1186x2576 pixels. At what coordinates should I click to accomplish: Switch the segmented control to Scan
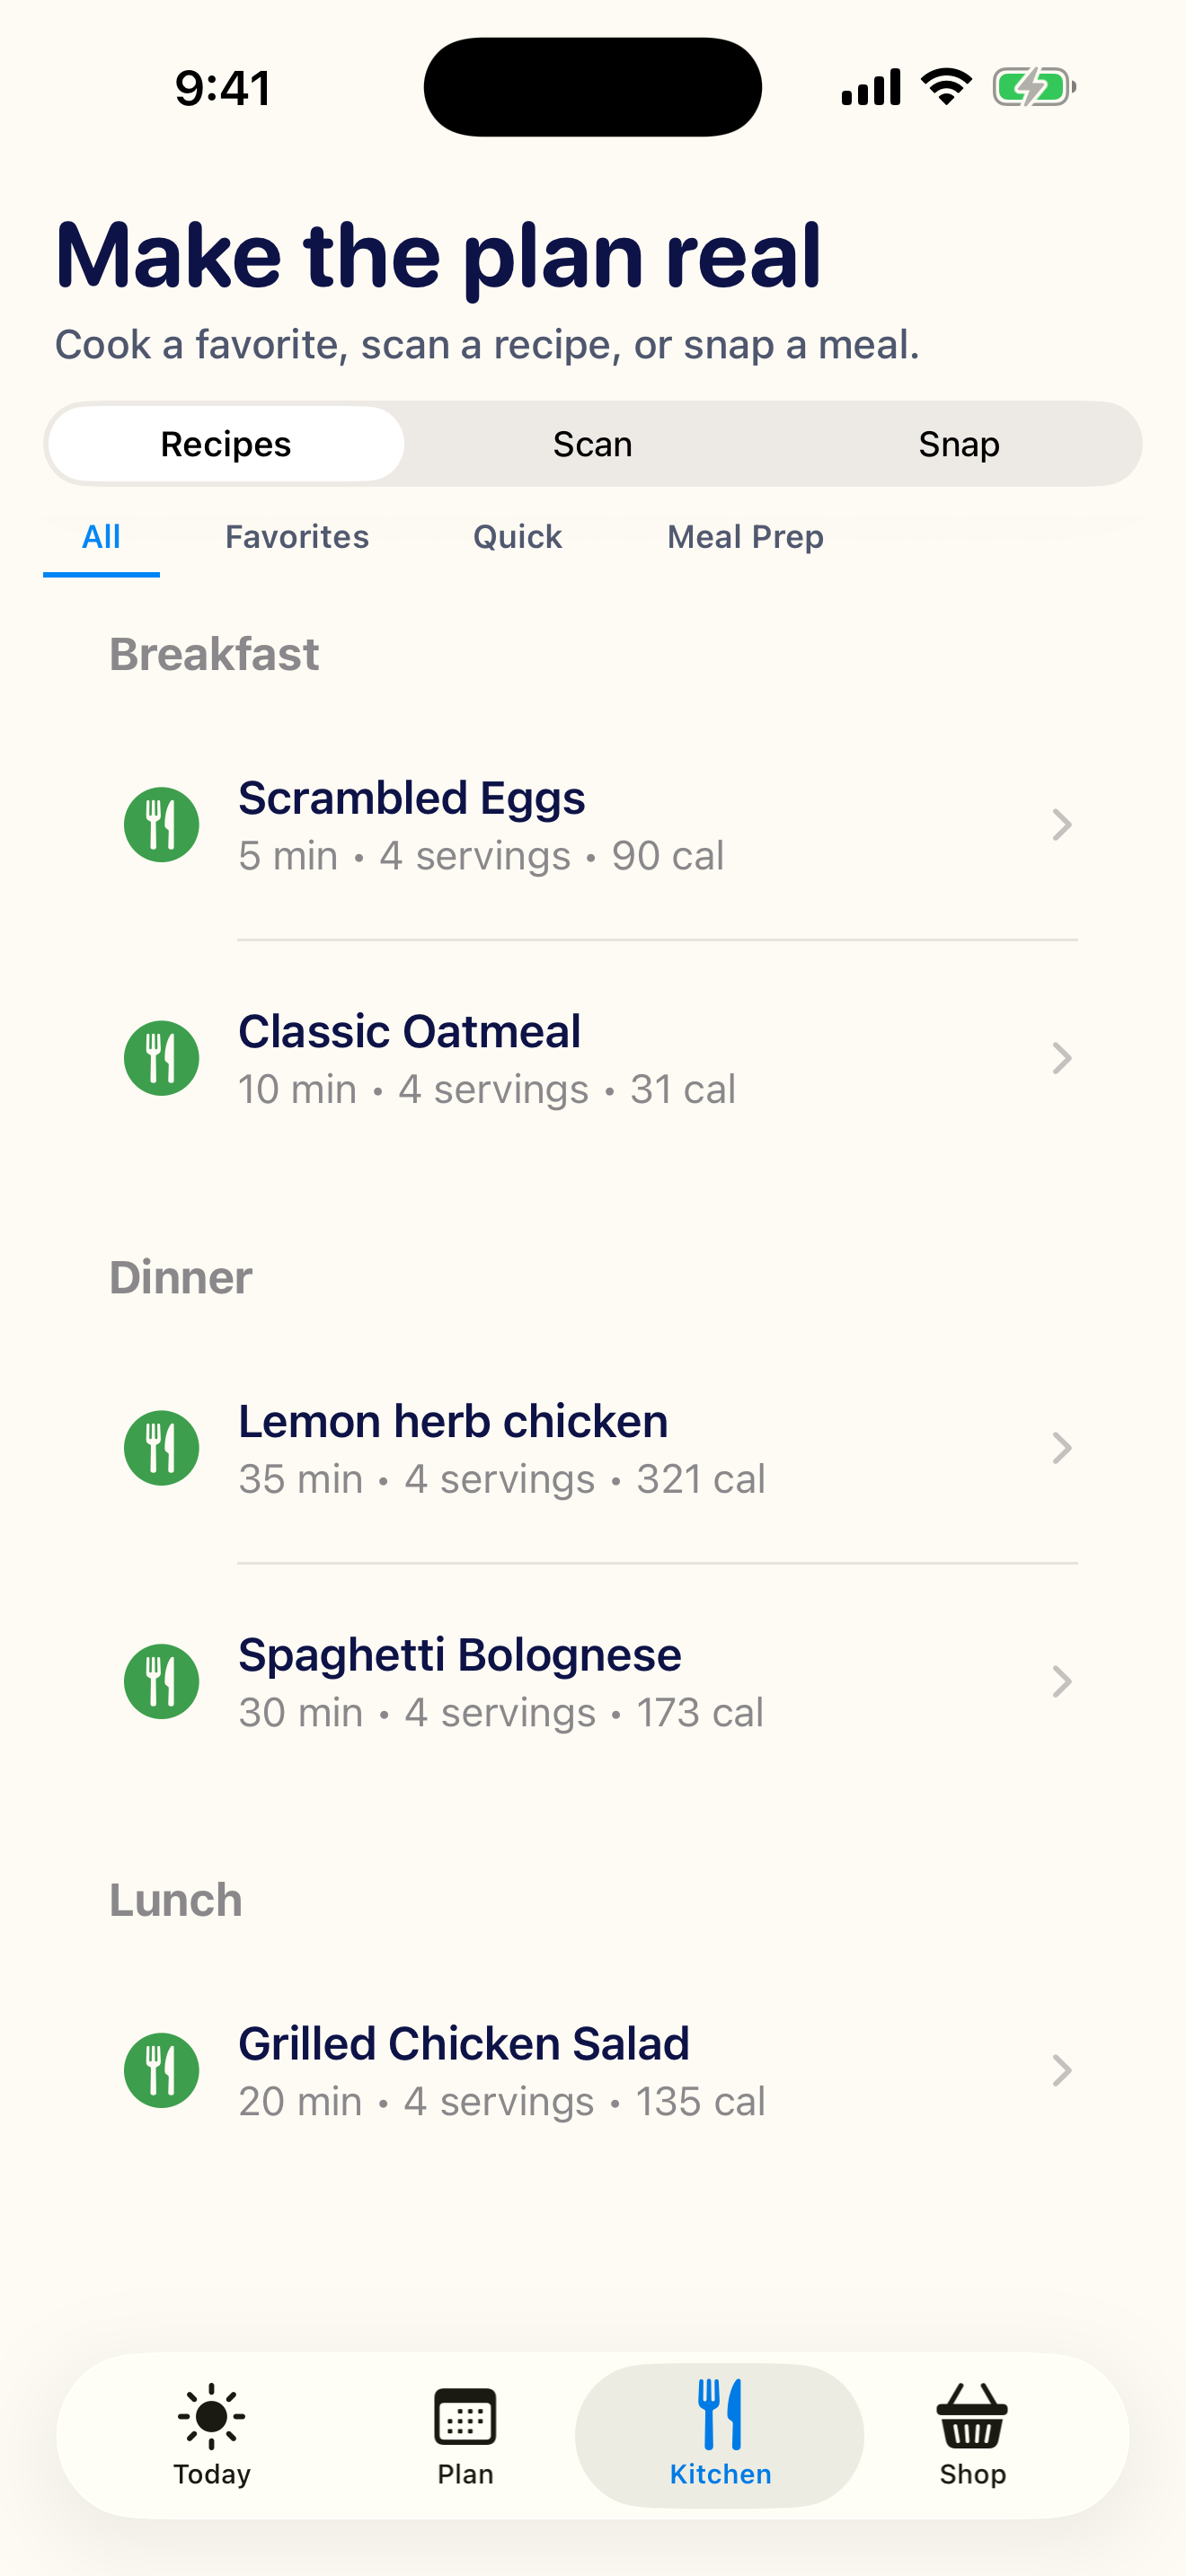[593, 444]
